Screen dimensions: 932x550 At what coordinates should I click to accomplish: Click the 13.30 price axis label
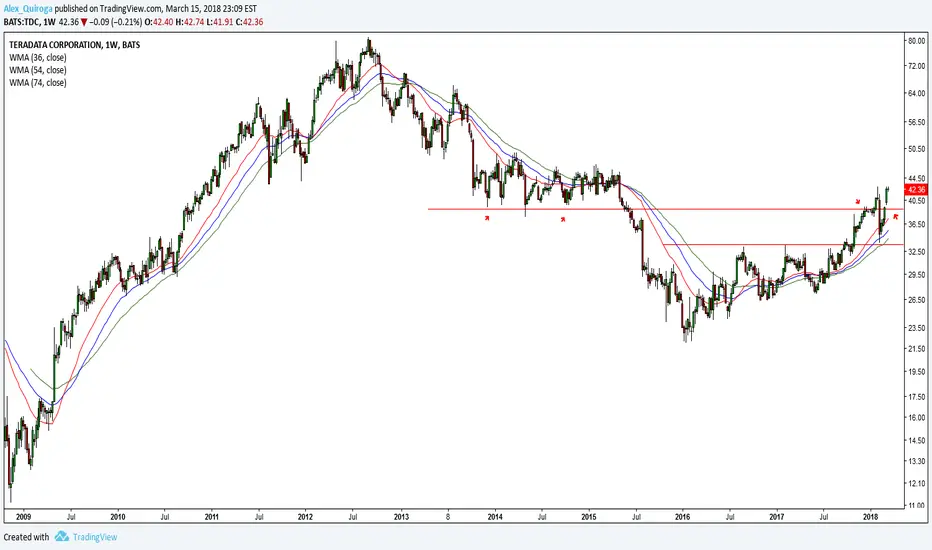(917, 461)
